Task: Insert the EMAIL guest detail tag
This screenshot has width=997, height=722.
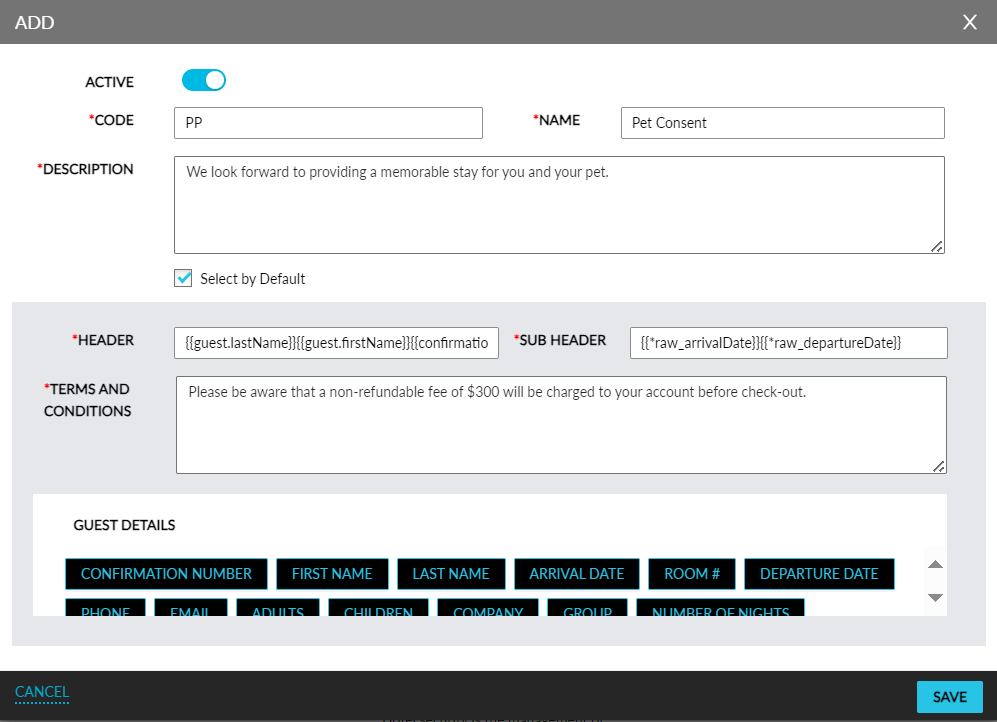Action: point(191,610)
